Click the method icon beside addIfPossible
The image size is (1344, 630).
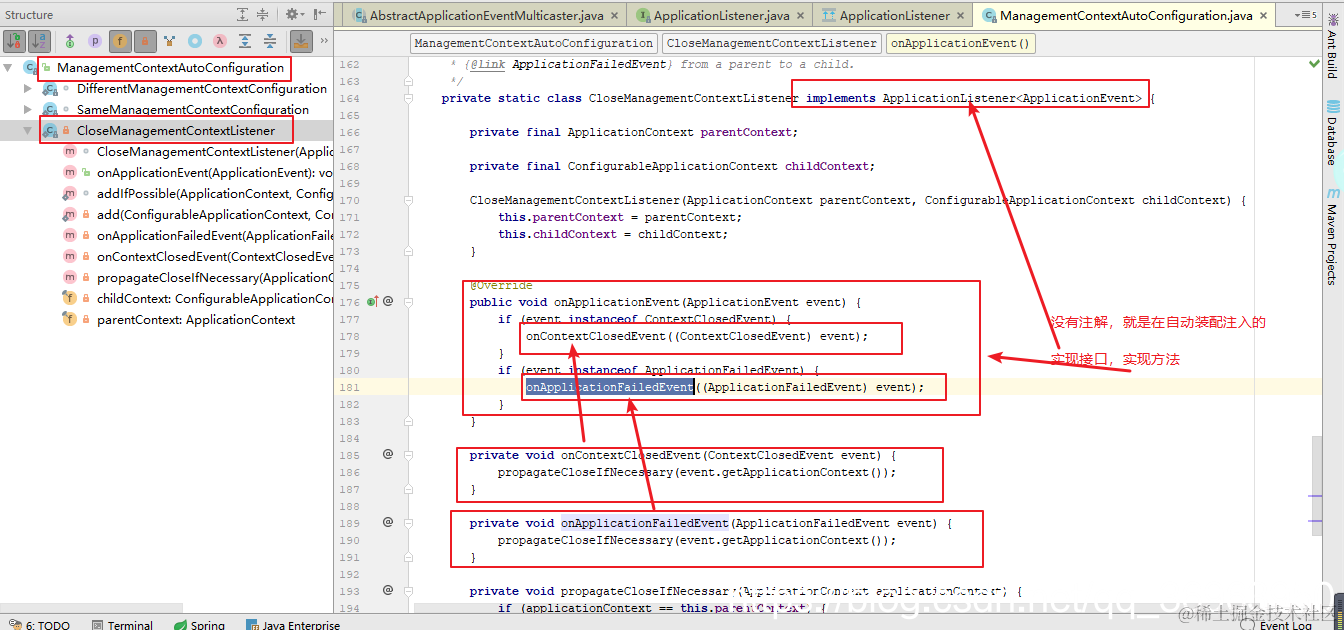pos(69,194)
